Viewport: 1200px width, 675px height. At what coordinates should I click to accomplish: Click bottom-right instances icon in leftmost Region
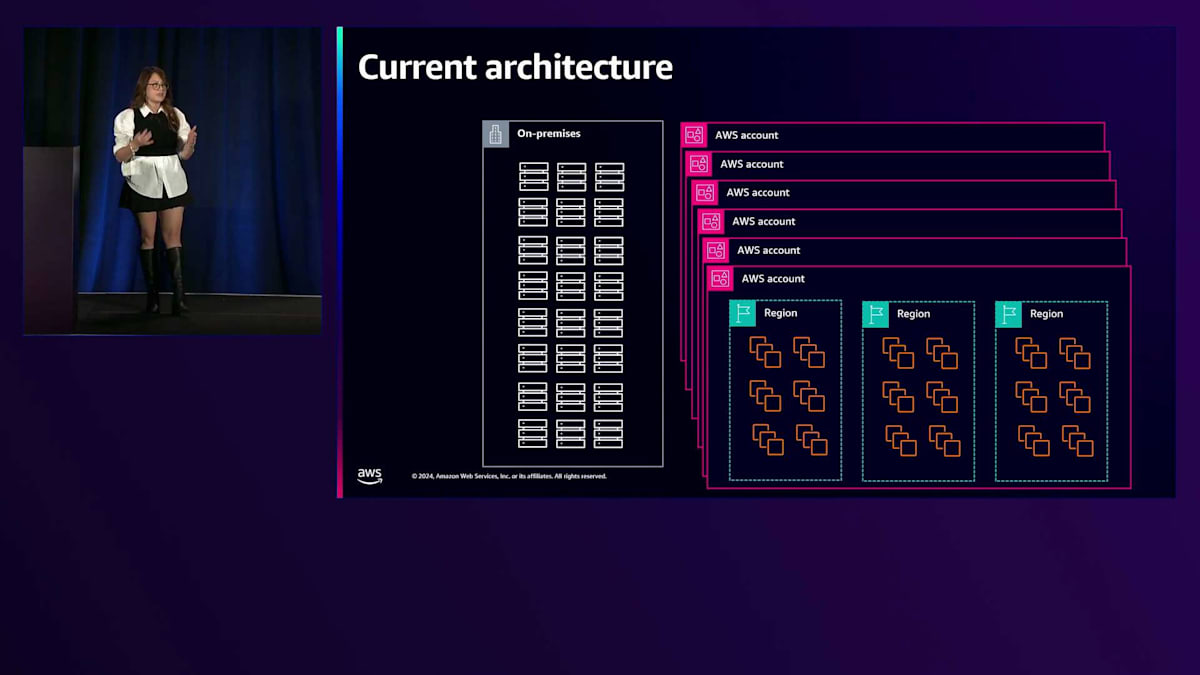tap(811, 440)
